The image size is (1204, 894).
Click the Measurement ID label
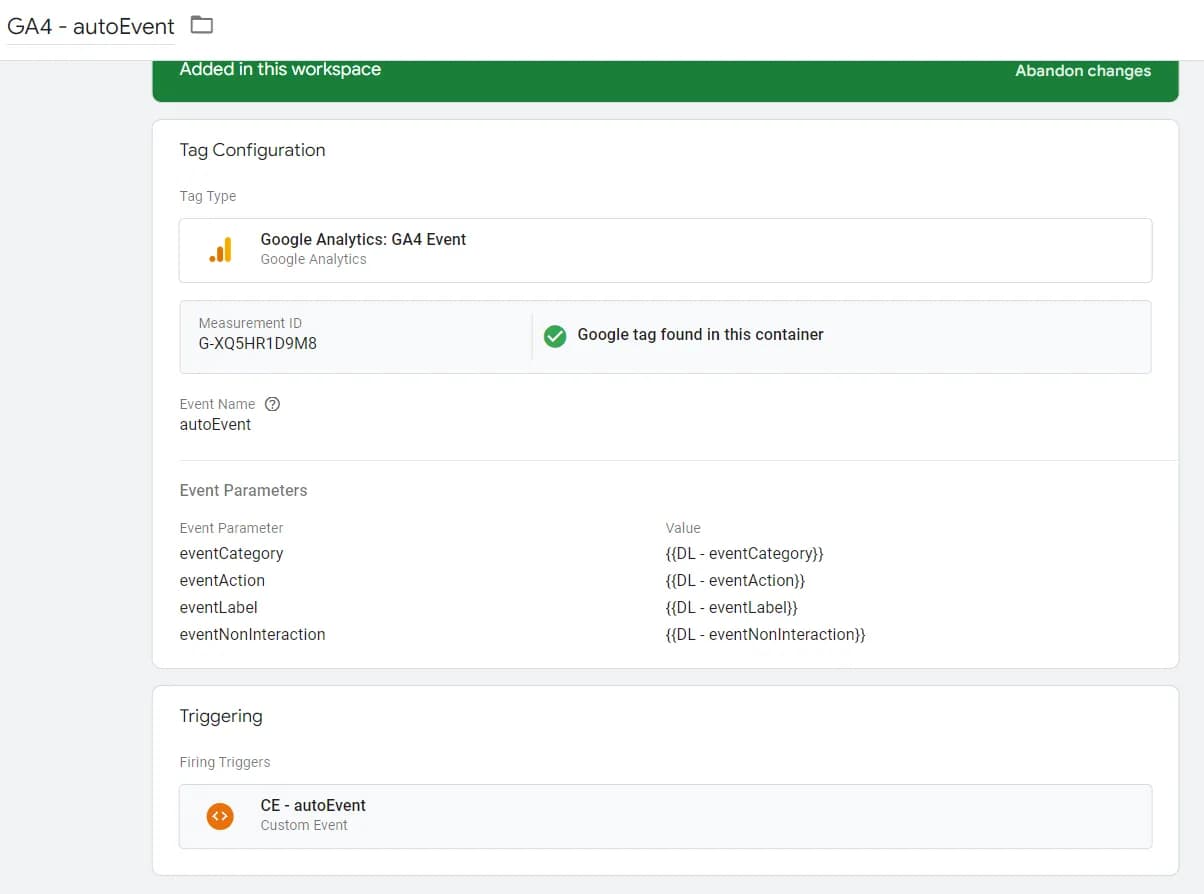coord(250,323)
